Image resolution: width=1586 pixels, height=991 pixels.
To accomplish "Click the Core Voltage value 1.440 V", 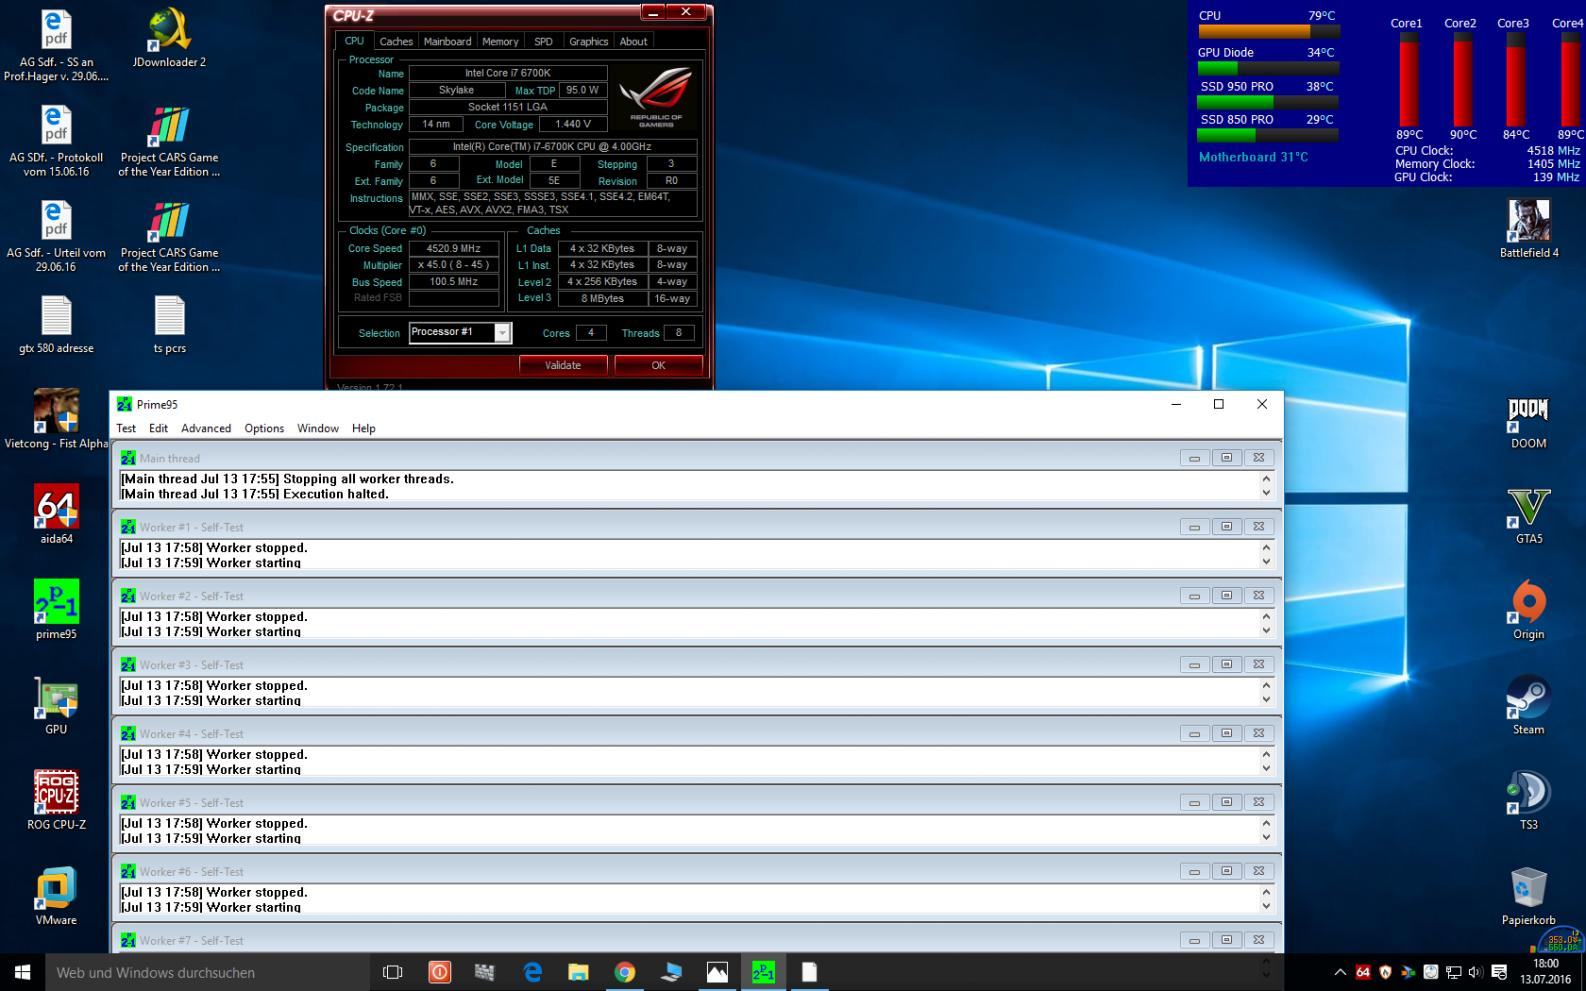I will point(573,124).
